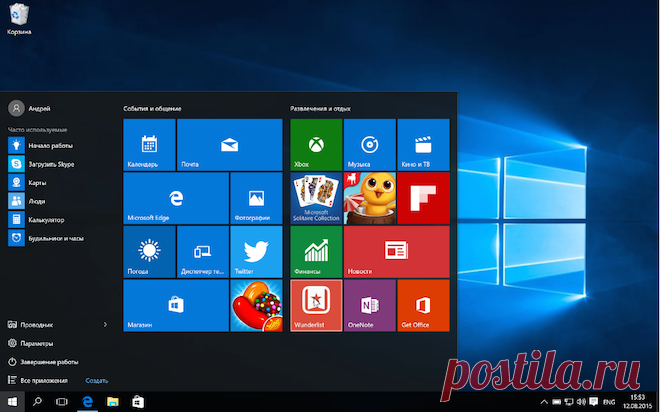The image size is (660, 412).
Task: Open the Xbox tile
Action: [x=316, y=144]
